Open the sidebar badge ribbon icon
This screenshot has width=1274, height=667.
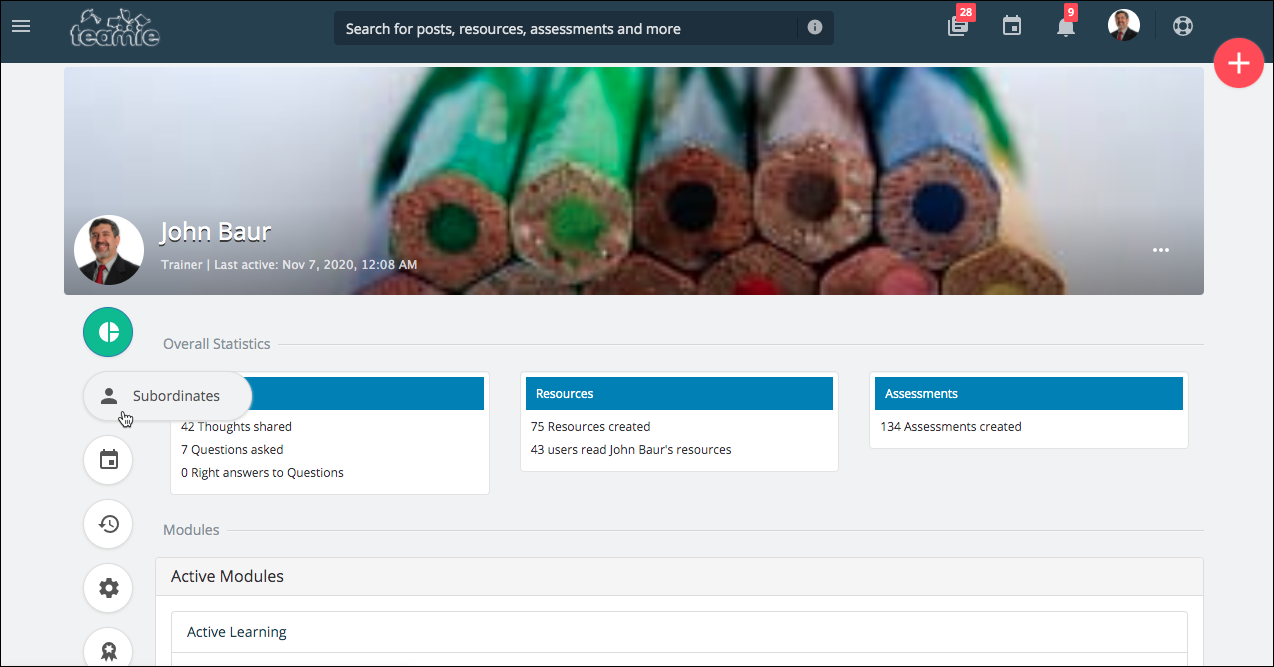tap(108, 650)
